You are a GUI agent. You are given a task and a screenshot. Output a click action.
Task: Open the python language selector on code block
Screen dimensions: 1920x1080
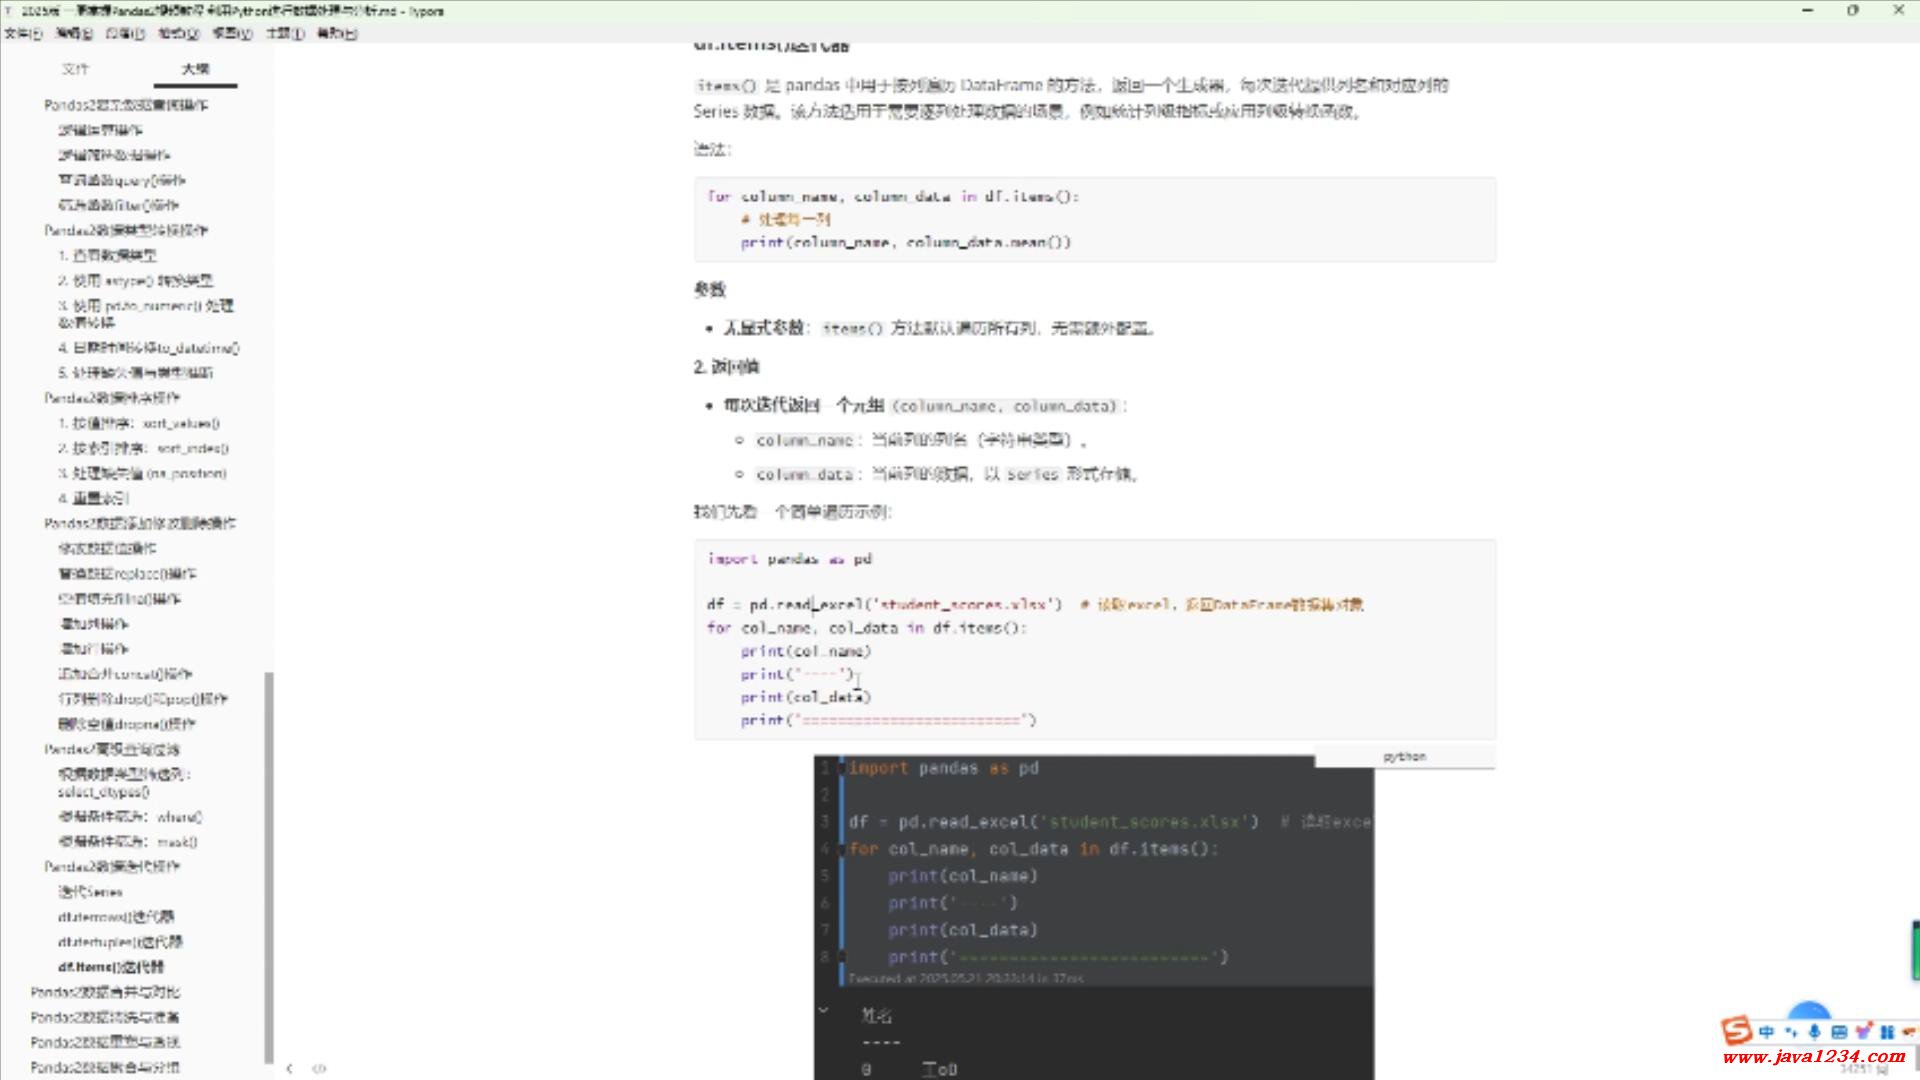click(x=1404, y=757)
